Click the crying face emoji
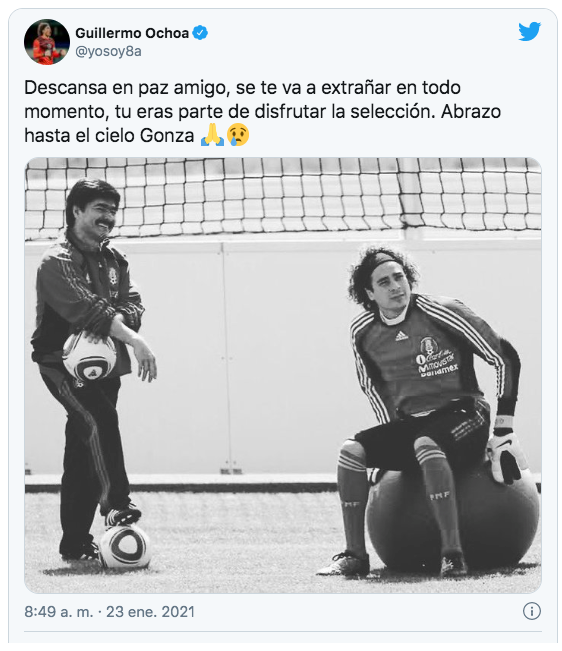Viewport: 562px width, 651px height. pos(238,135)
